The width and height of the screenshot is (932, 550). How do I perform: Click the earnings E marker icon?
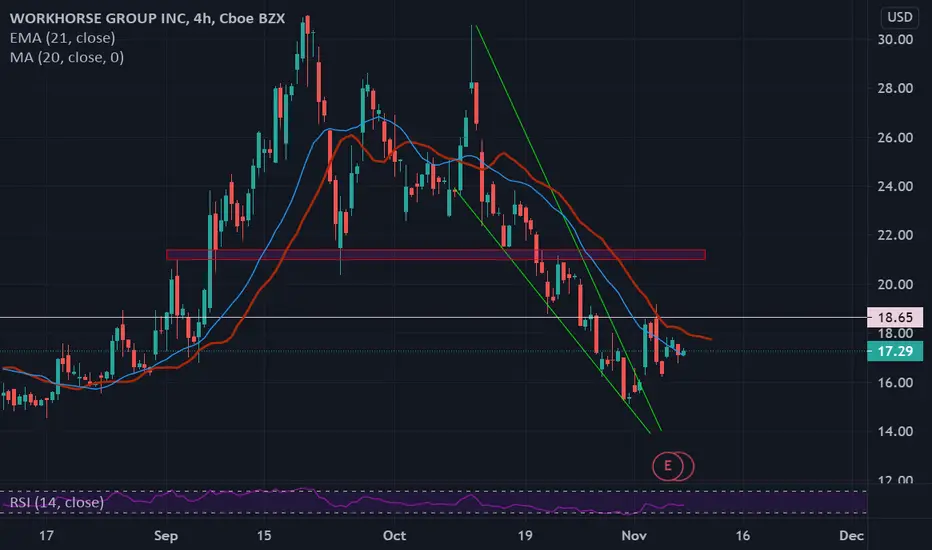tap(667, 466)
